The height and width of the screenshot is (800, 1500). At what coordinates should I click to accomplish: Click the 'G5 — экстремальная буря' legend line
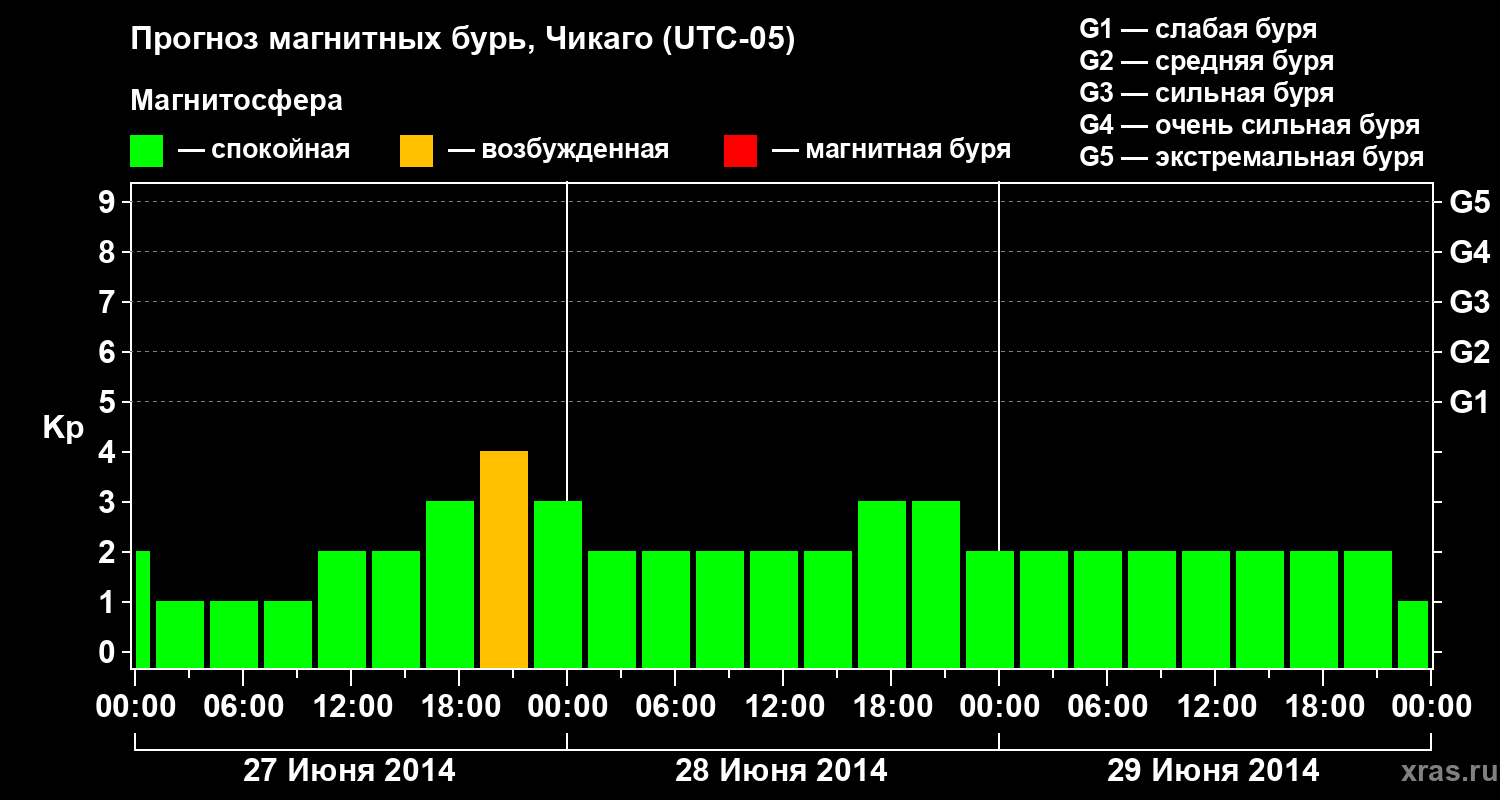[1251, 157]
